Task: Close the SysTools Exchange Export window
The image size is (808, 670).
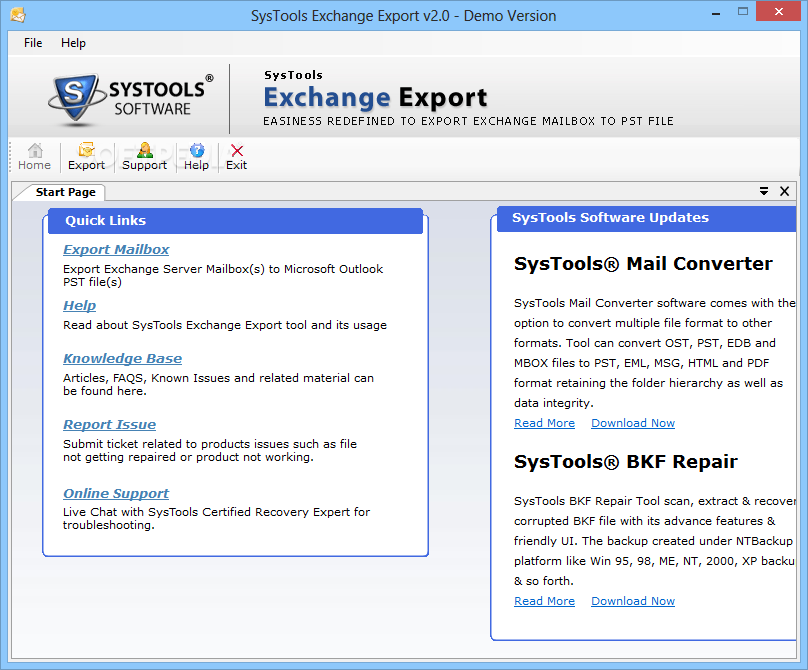Action: [779, 11]
